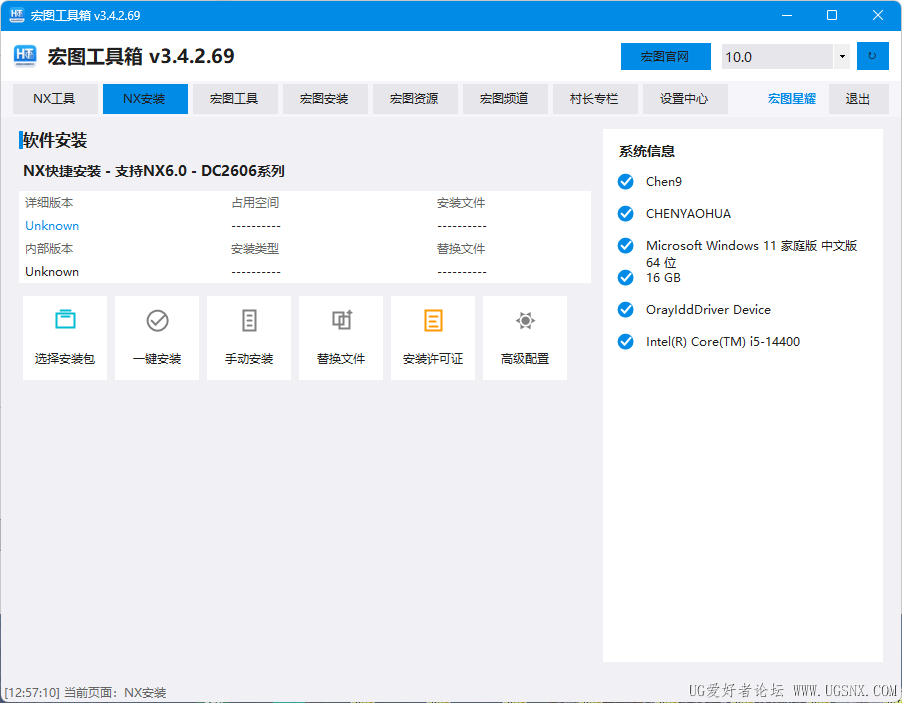Open the 设置中心 tab
This screenshot has width=902, height=703.
[685, 99]
